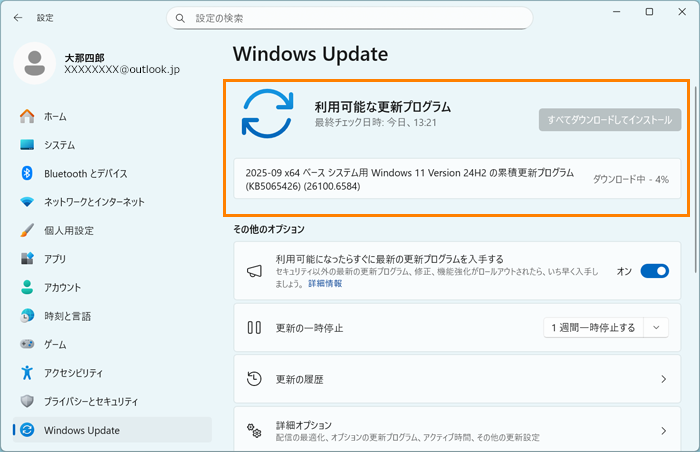Click 1 週間一時停止する button

pos(593,327)
